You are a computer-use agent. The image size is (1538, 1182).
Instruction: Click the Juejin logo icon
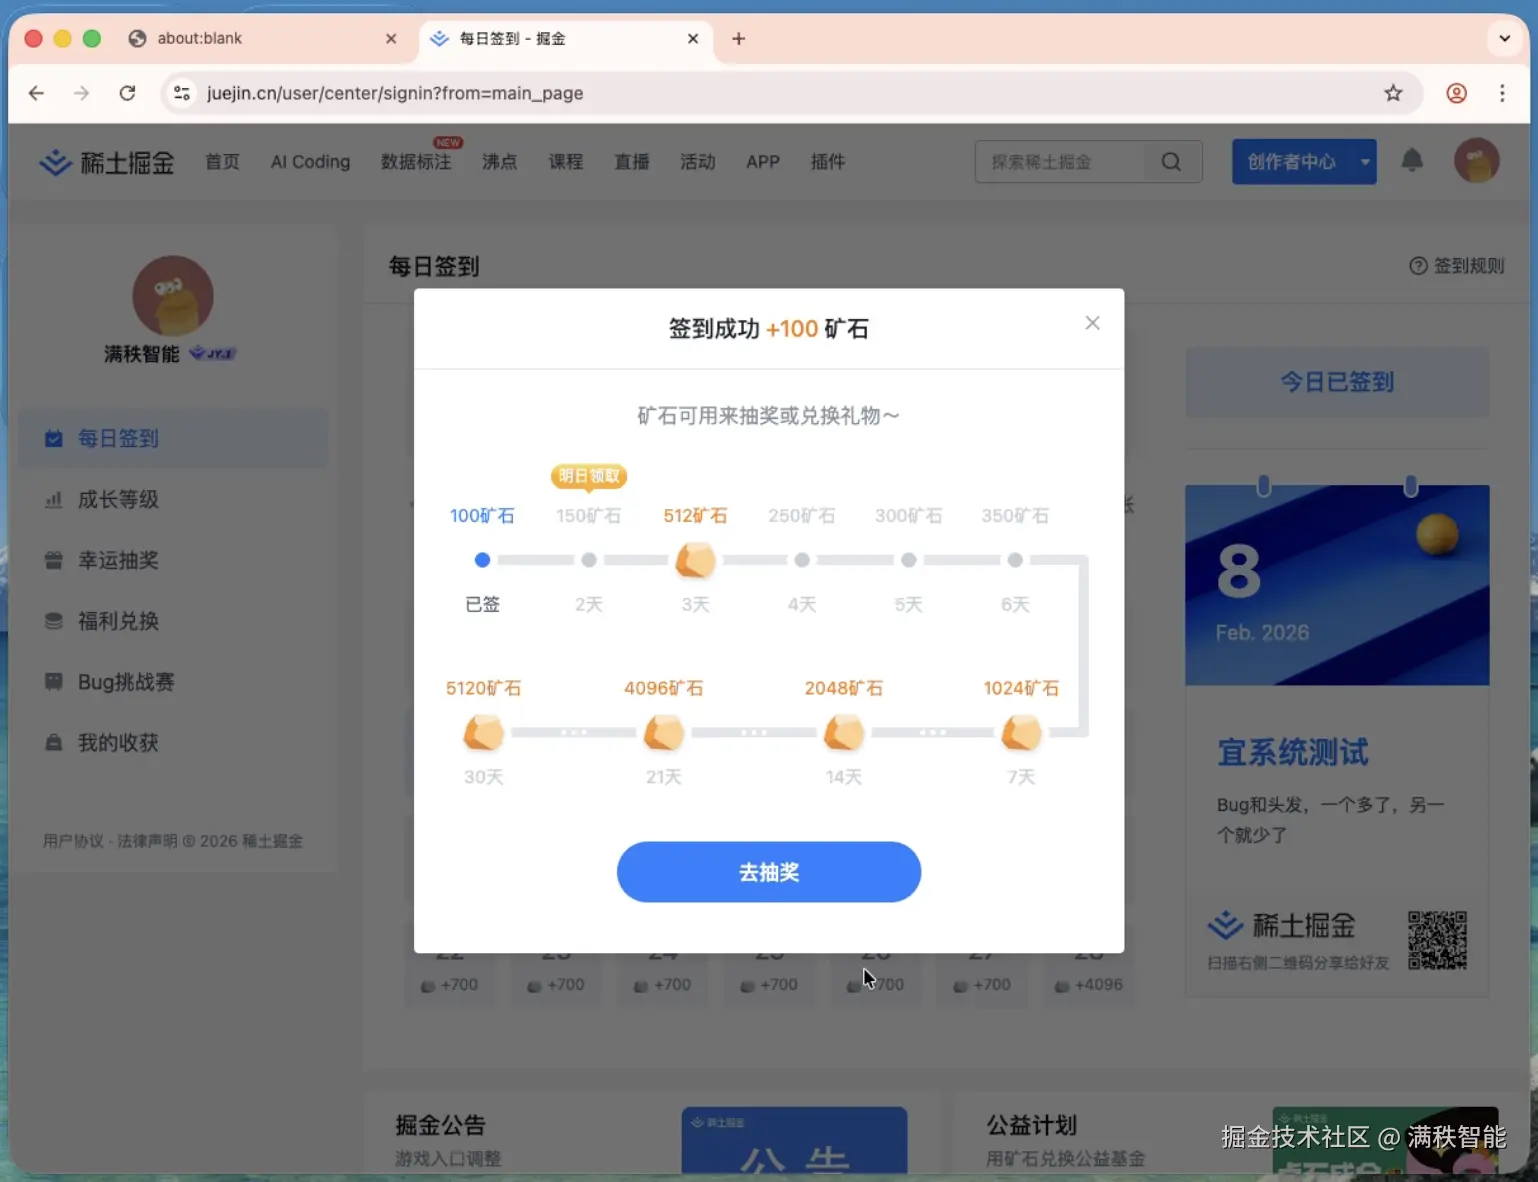(56, 161)
